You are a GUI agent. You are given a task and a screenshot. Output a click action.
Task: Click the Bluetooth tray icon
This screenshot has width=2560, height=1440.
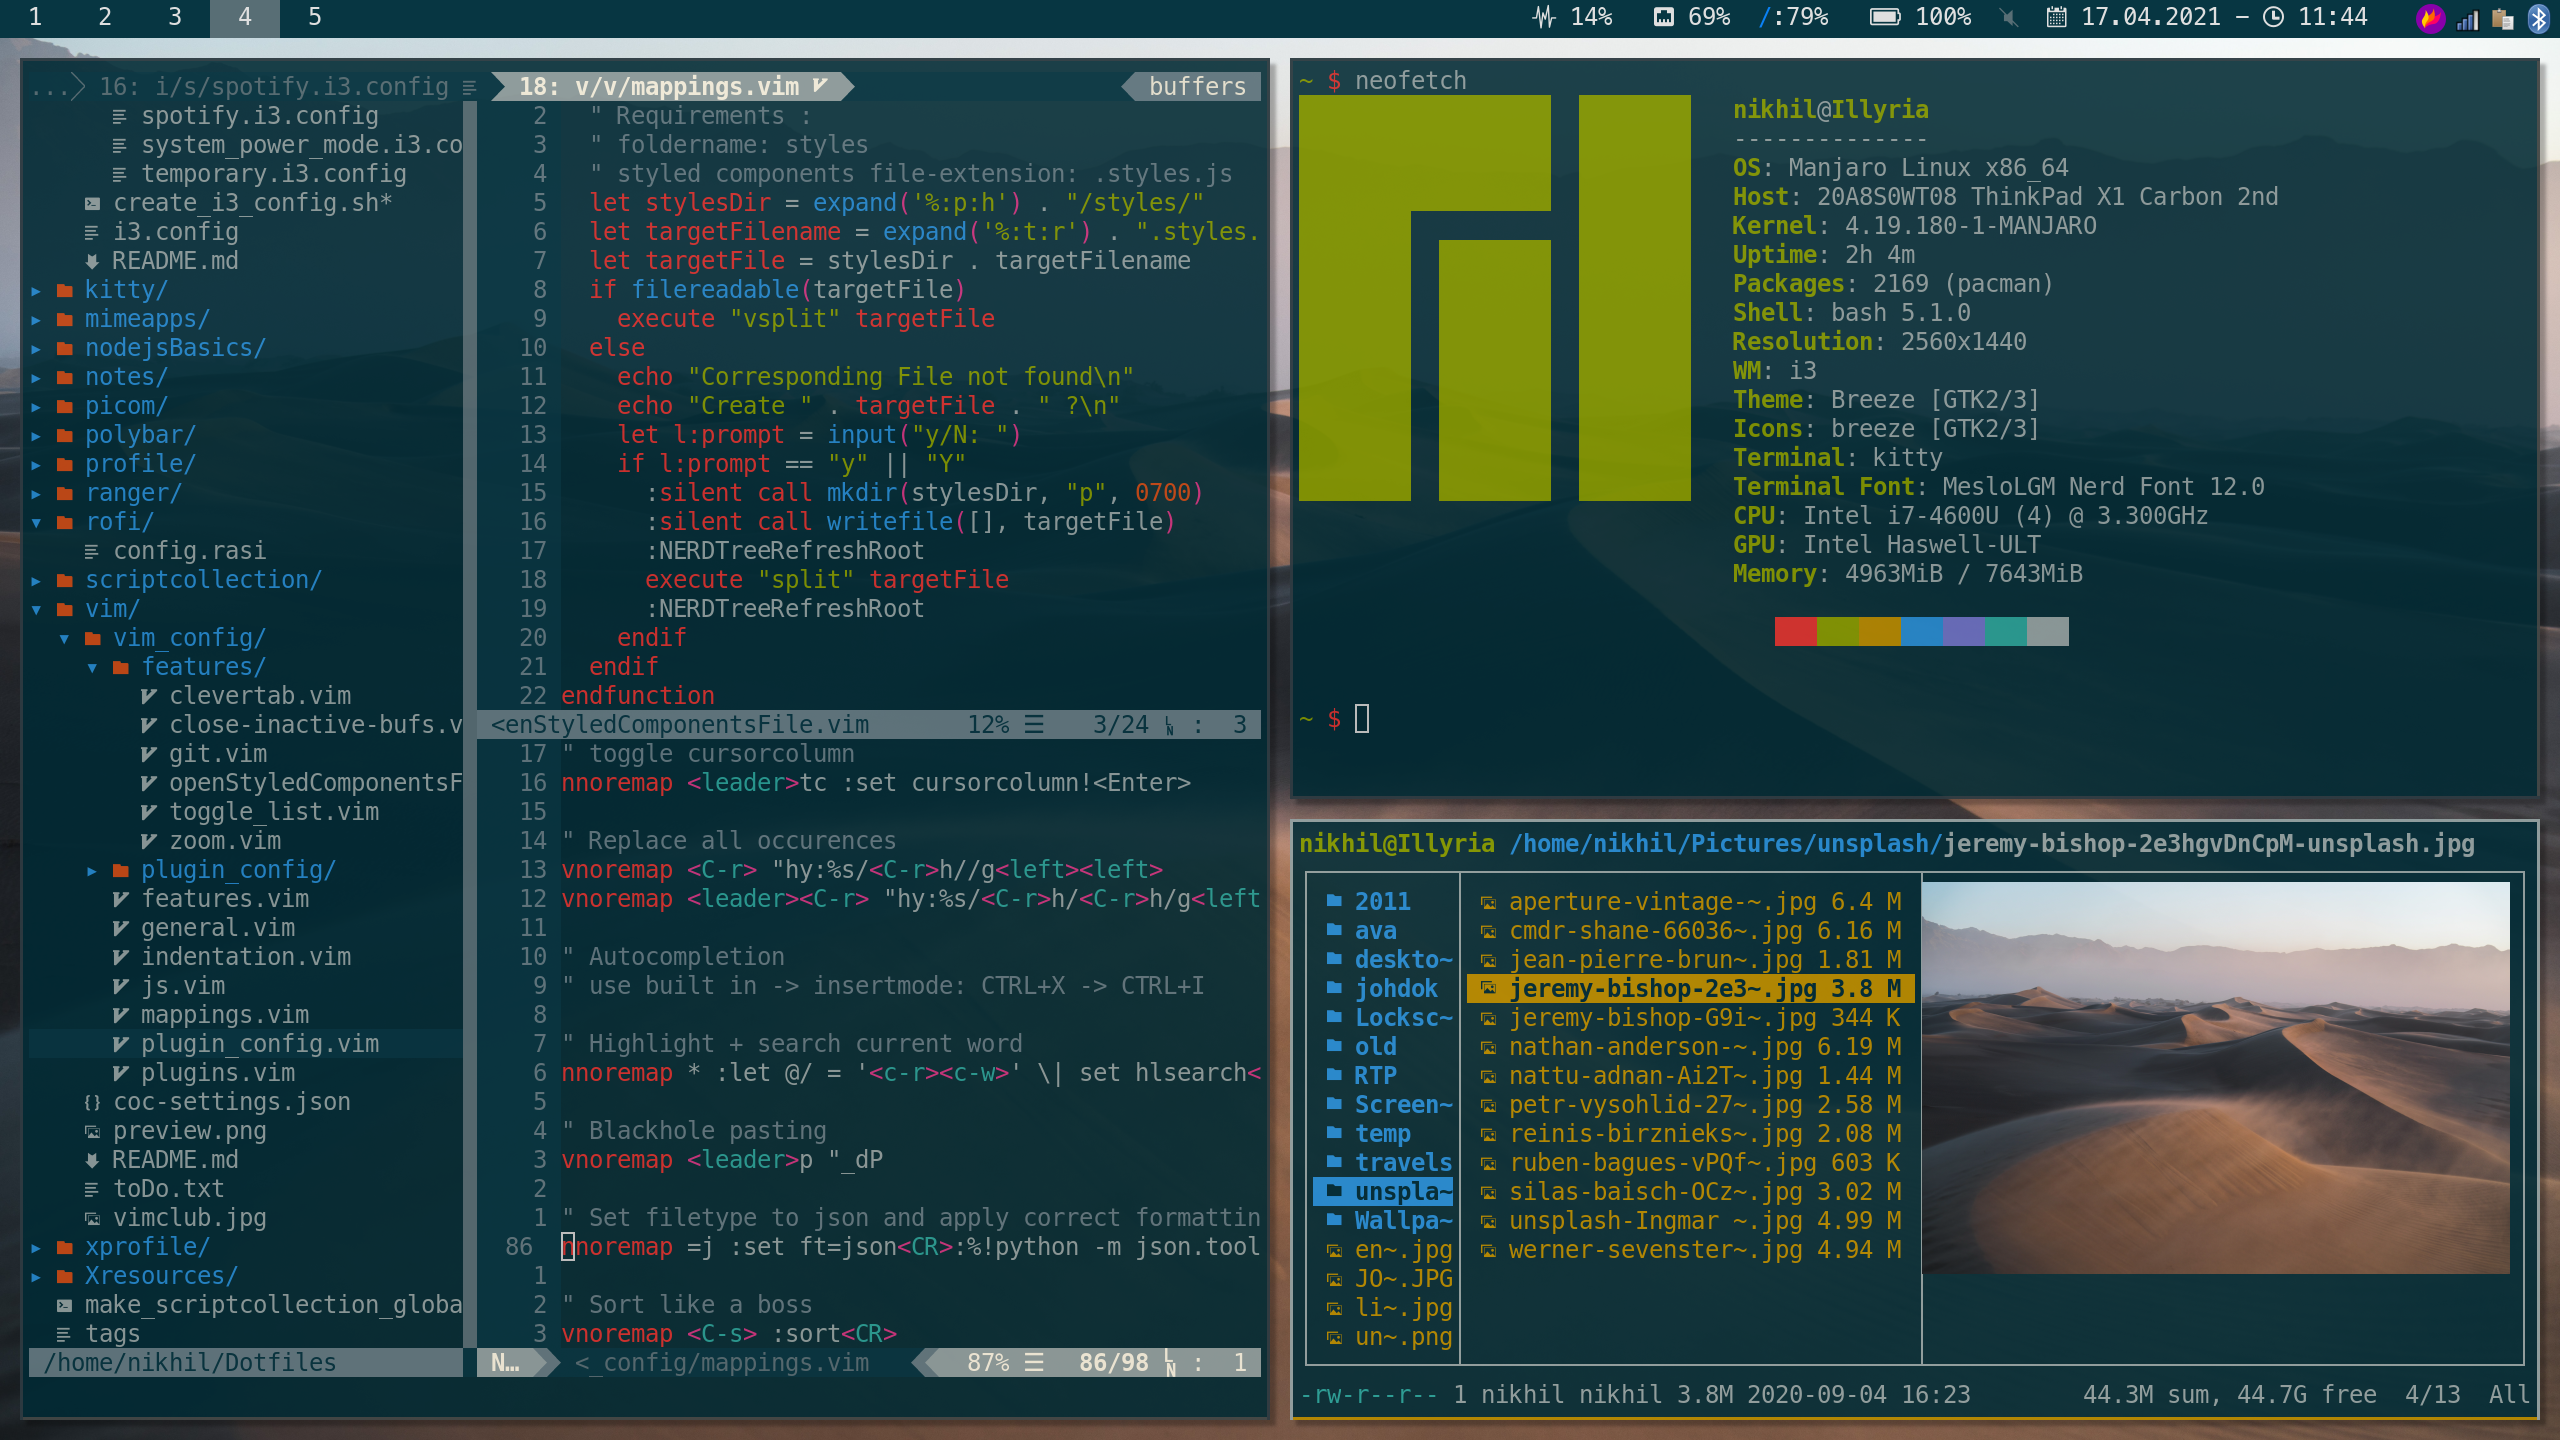2538,18
